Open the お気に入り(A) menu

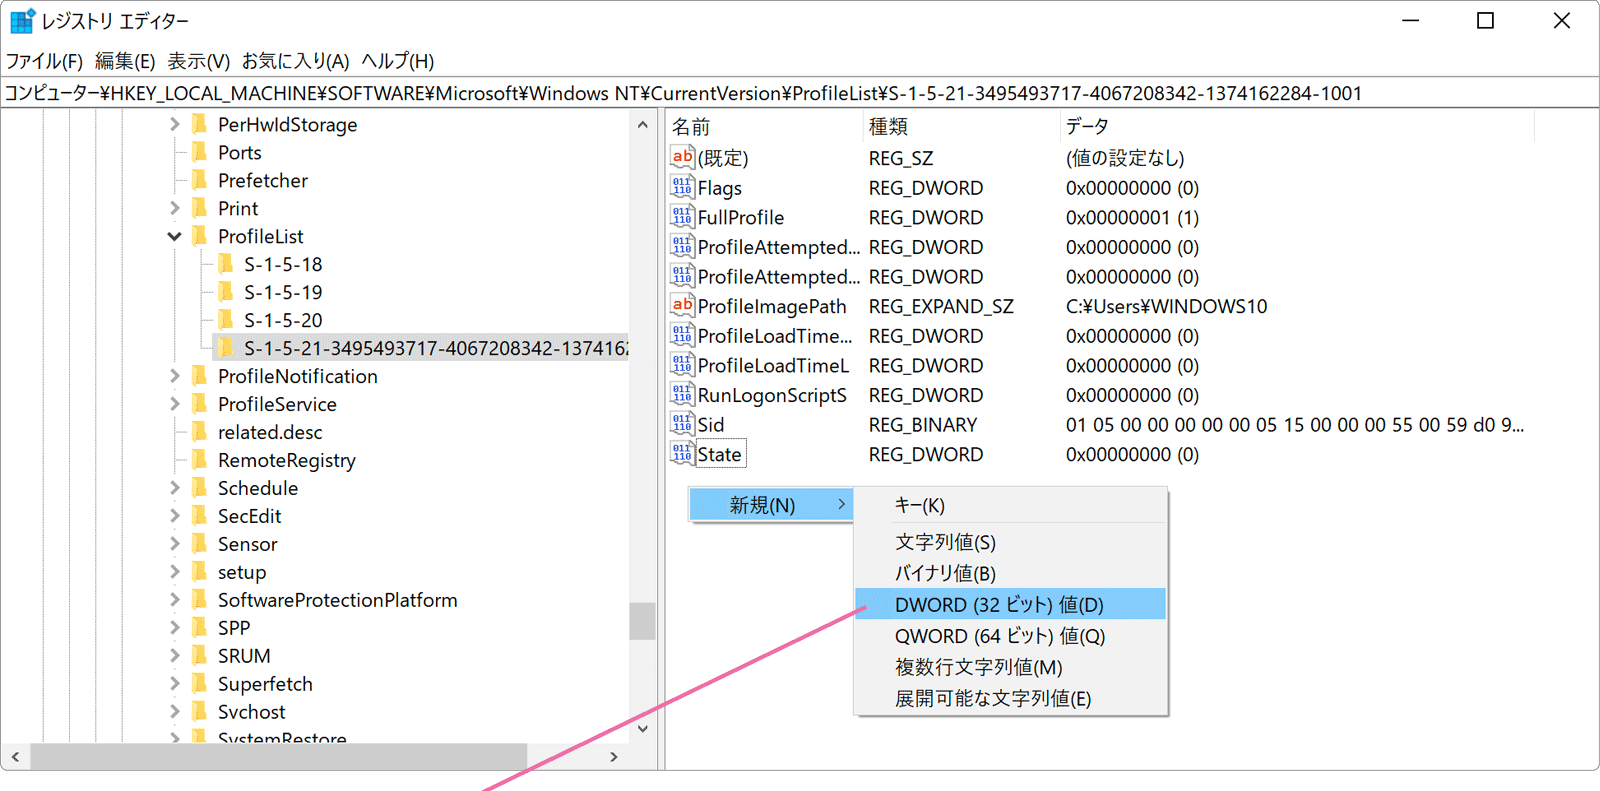(x=295, y=61)
